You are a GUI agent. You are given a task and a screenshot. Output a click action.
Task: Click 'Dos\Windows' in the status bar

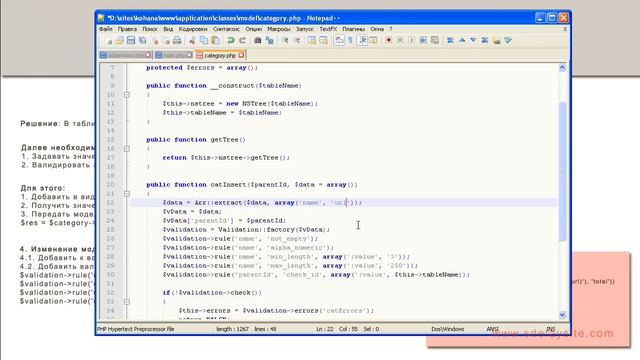tap(448, 329)
